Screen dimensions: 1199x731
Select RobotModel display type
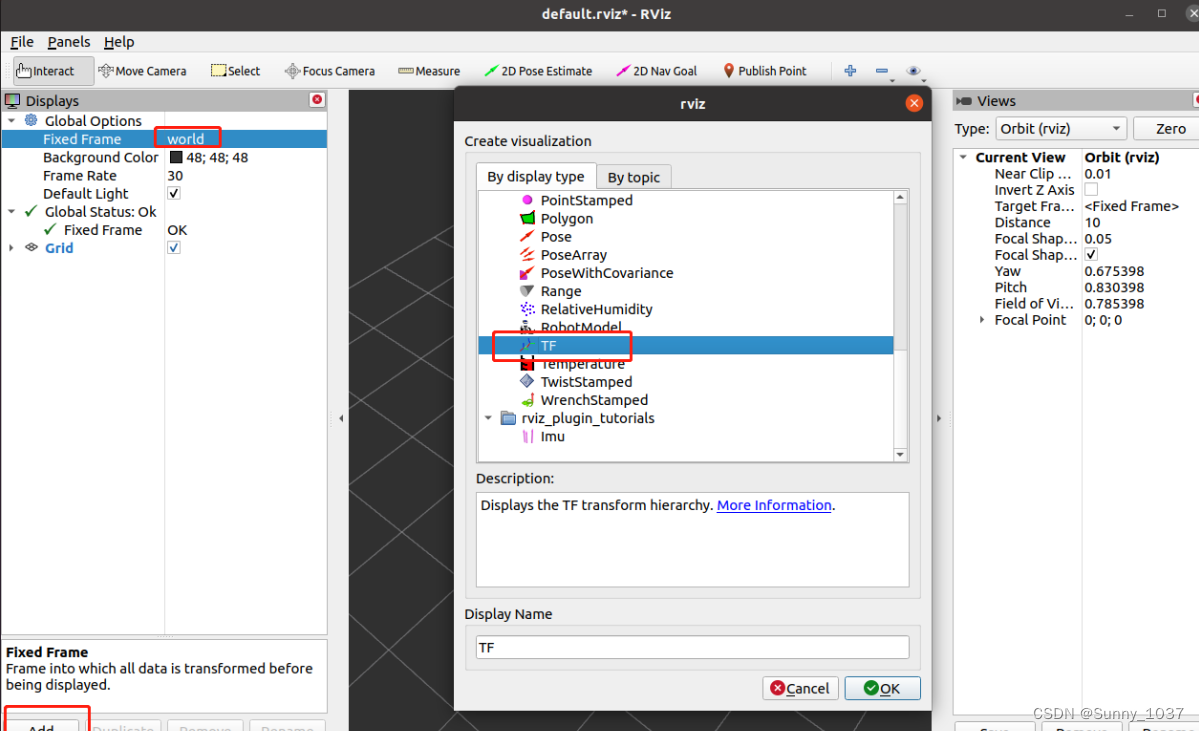(x=580, y=327)
